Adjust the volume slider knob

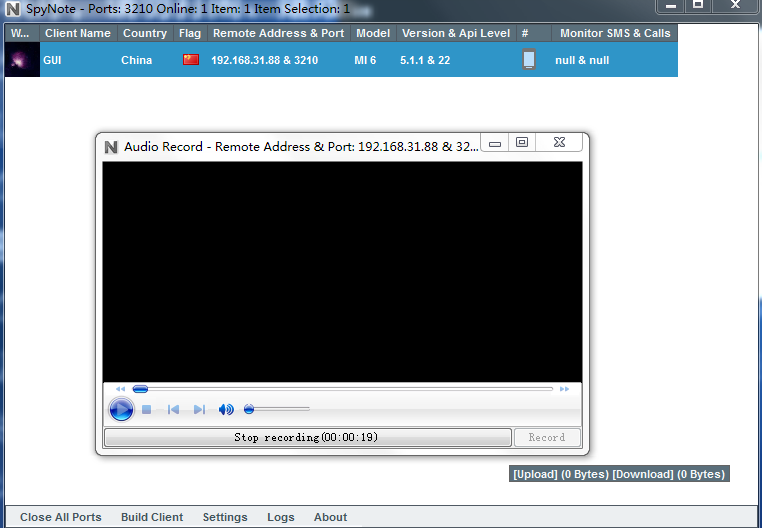[x=249, y=409]
